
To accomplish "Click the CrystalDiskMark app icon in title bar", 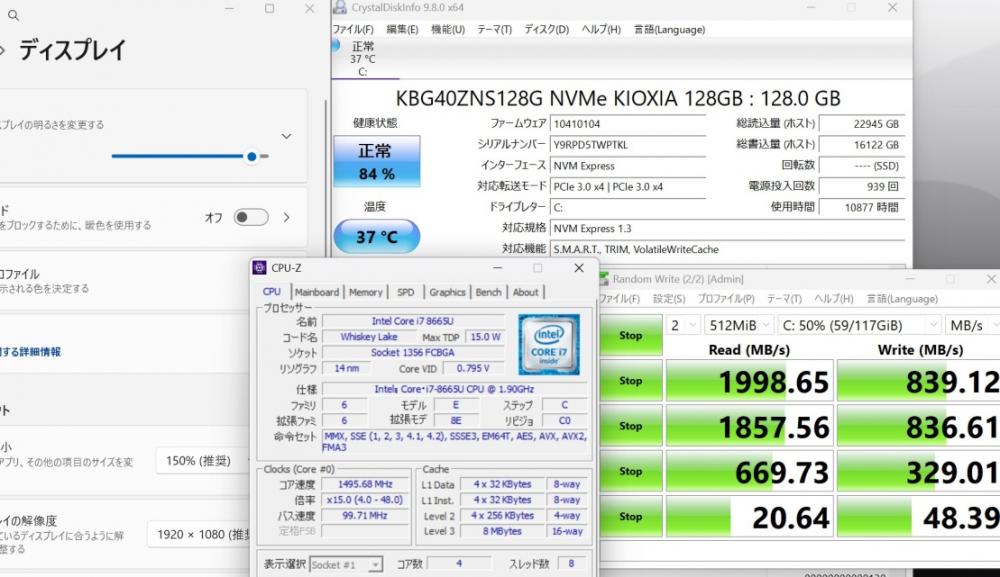I will click(604, 279).
